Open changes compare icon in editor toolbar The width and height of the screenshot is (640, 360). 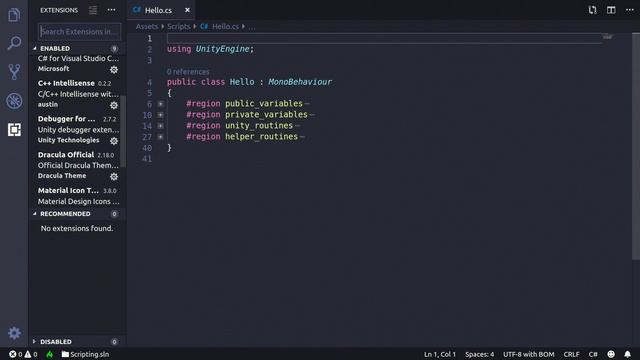592,10
